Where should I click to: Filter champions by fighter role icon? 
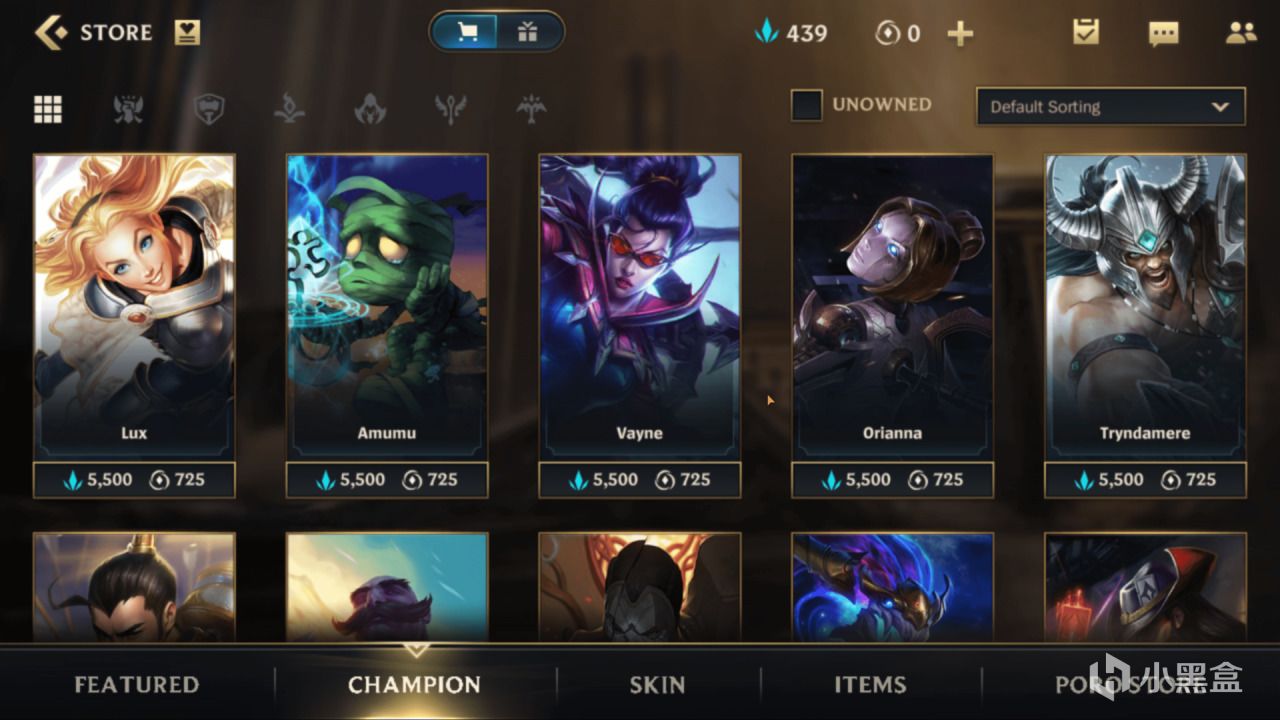click(128, 109)
